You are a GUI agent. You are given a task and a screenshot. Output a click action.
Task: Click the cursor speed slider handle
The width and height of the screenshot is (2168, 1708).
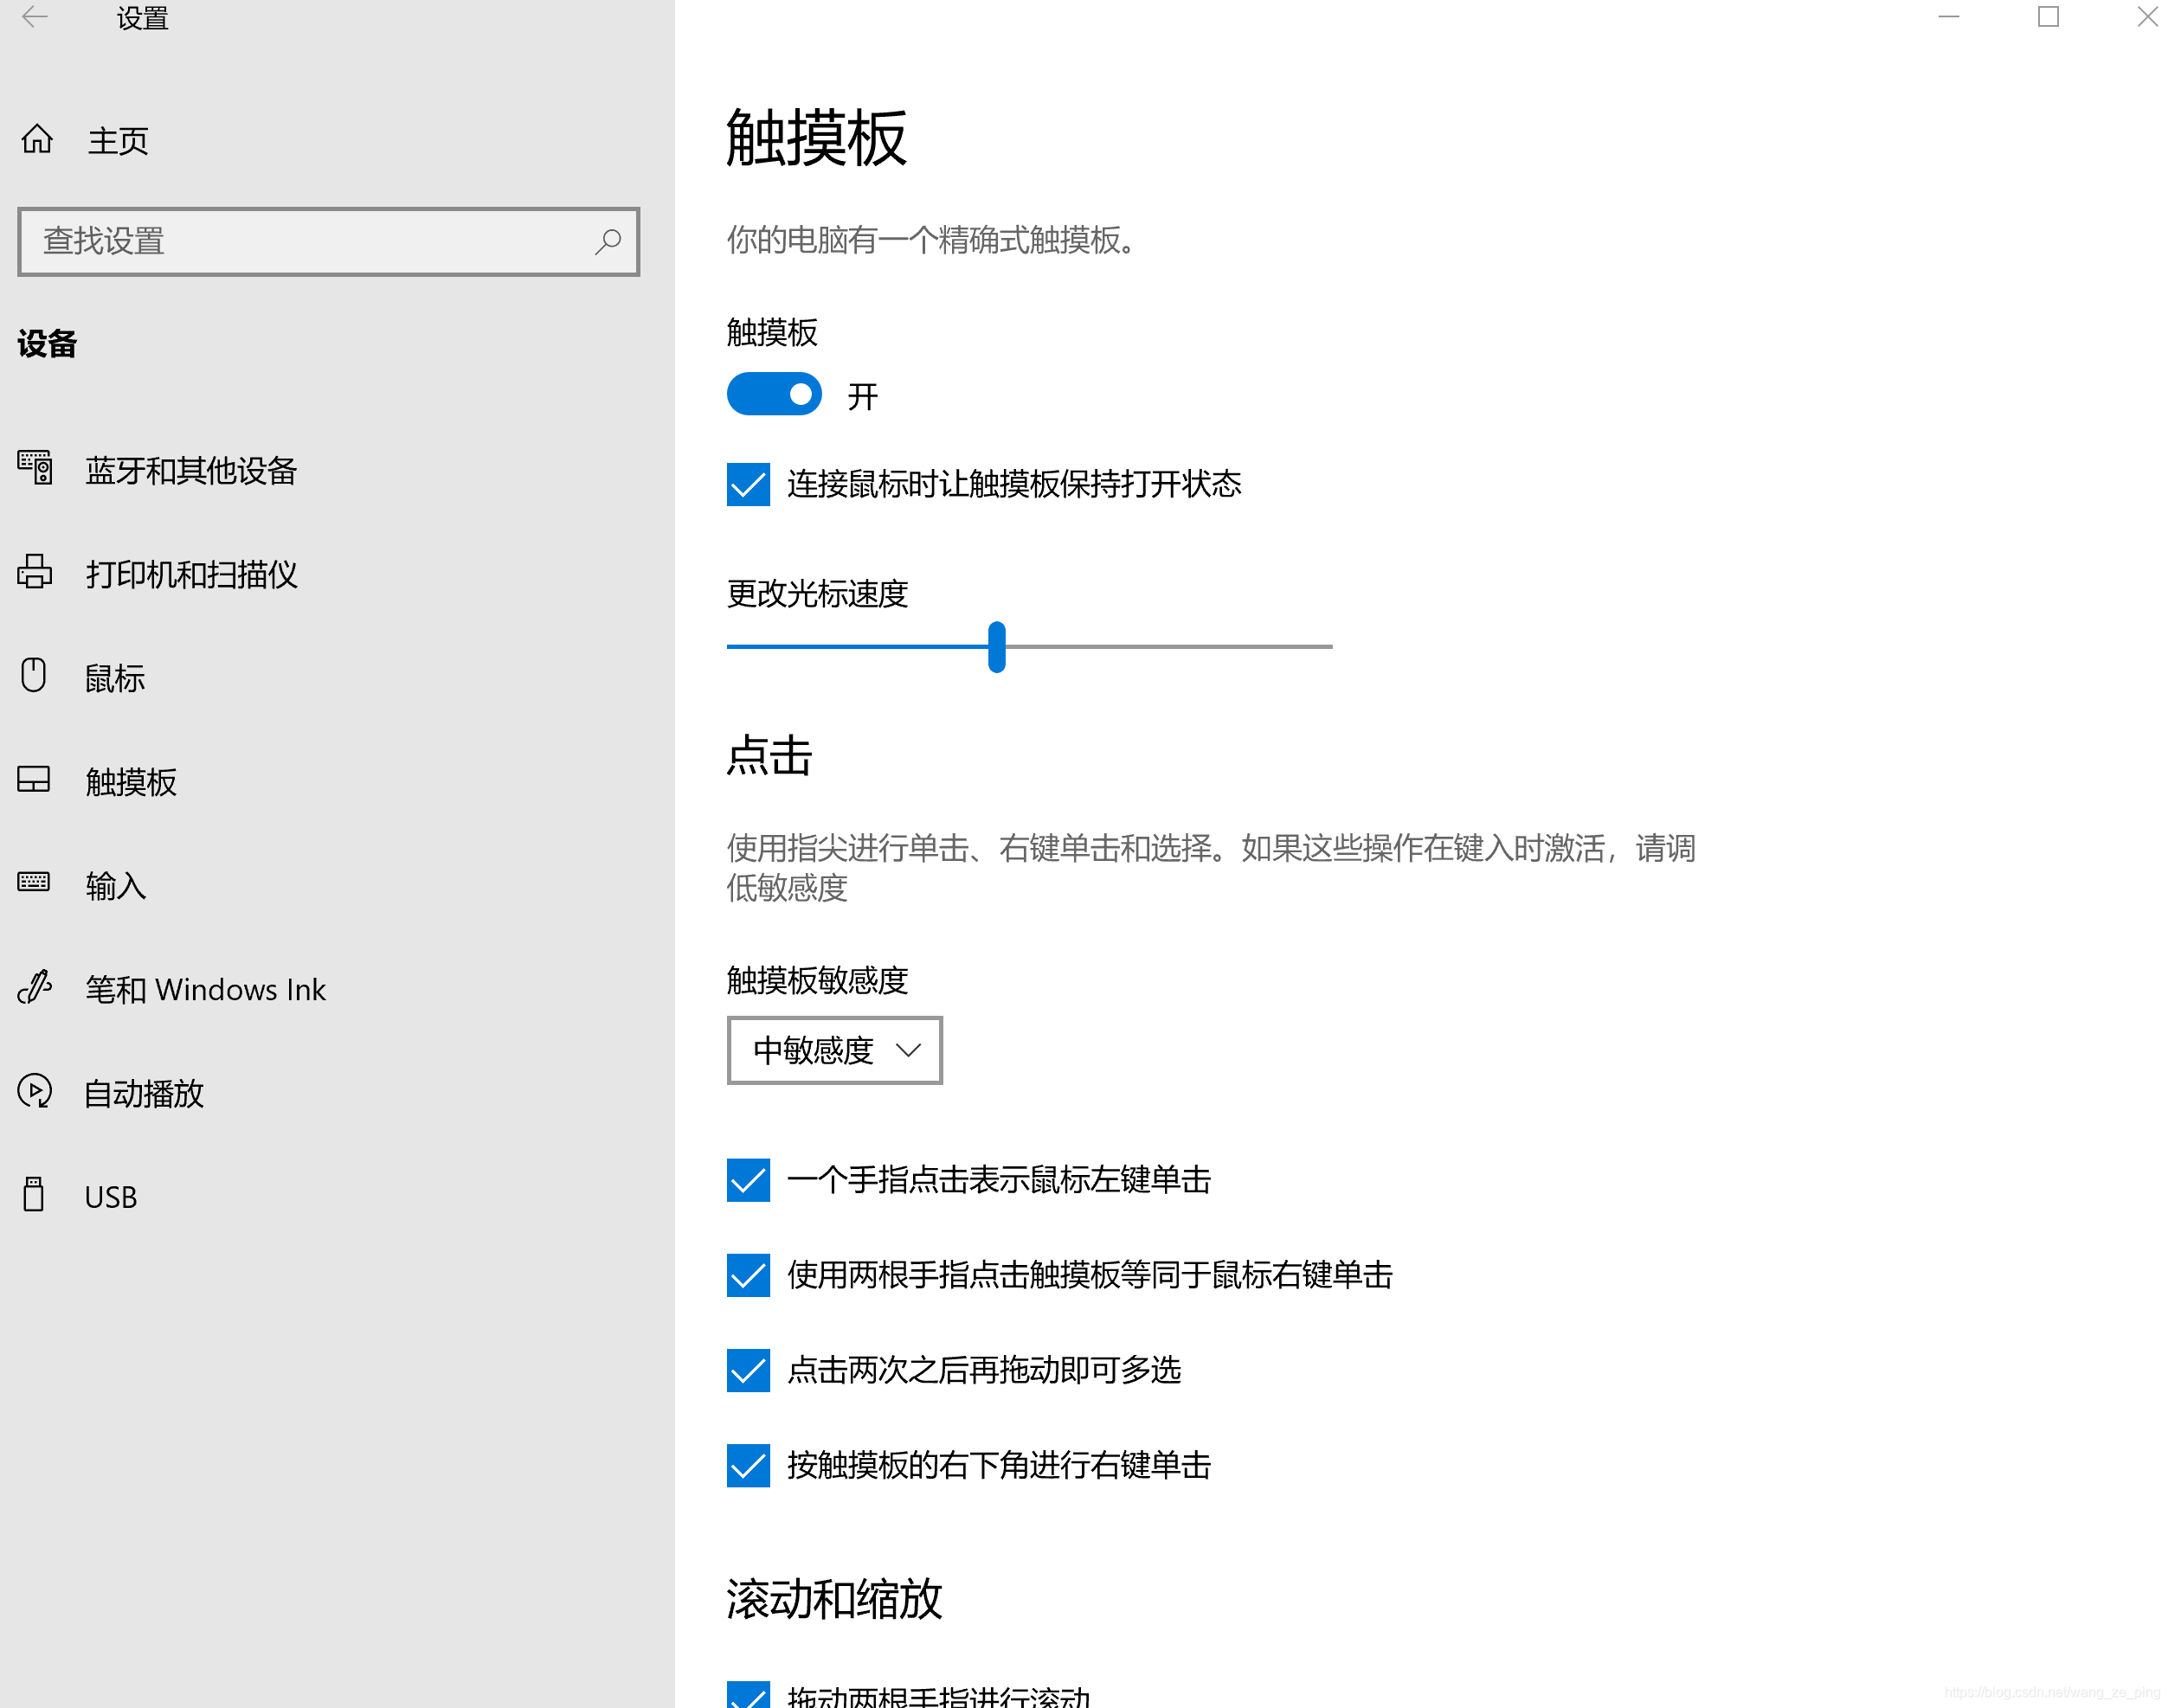[x=996, y=647]
